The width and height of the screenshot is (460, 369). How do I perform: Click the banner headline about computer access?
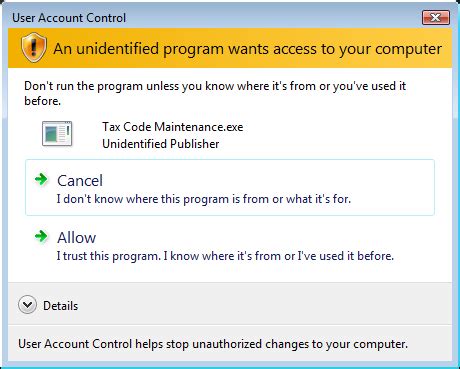point(248,49)
